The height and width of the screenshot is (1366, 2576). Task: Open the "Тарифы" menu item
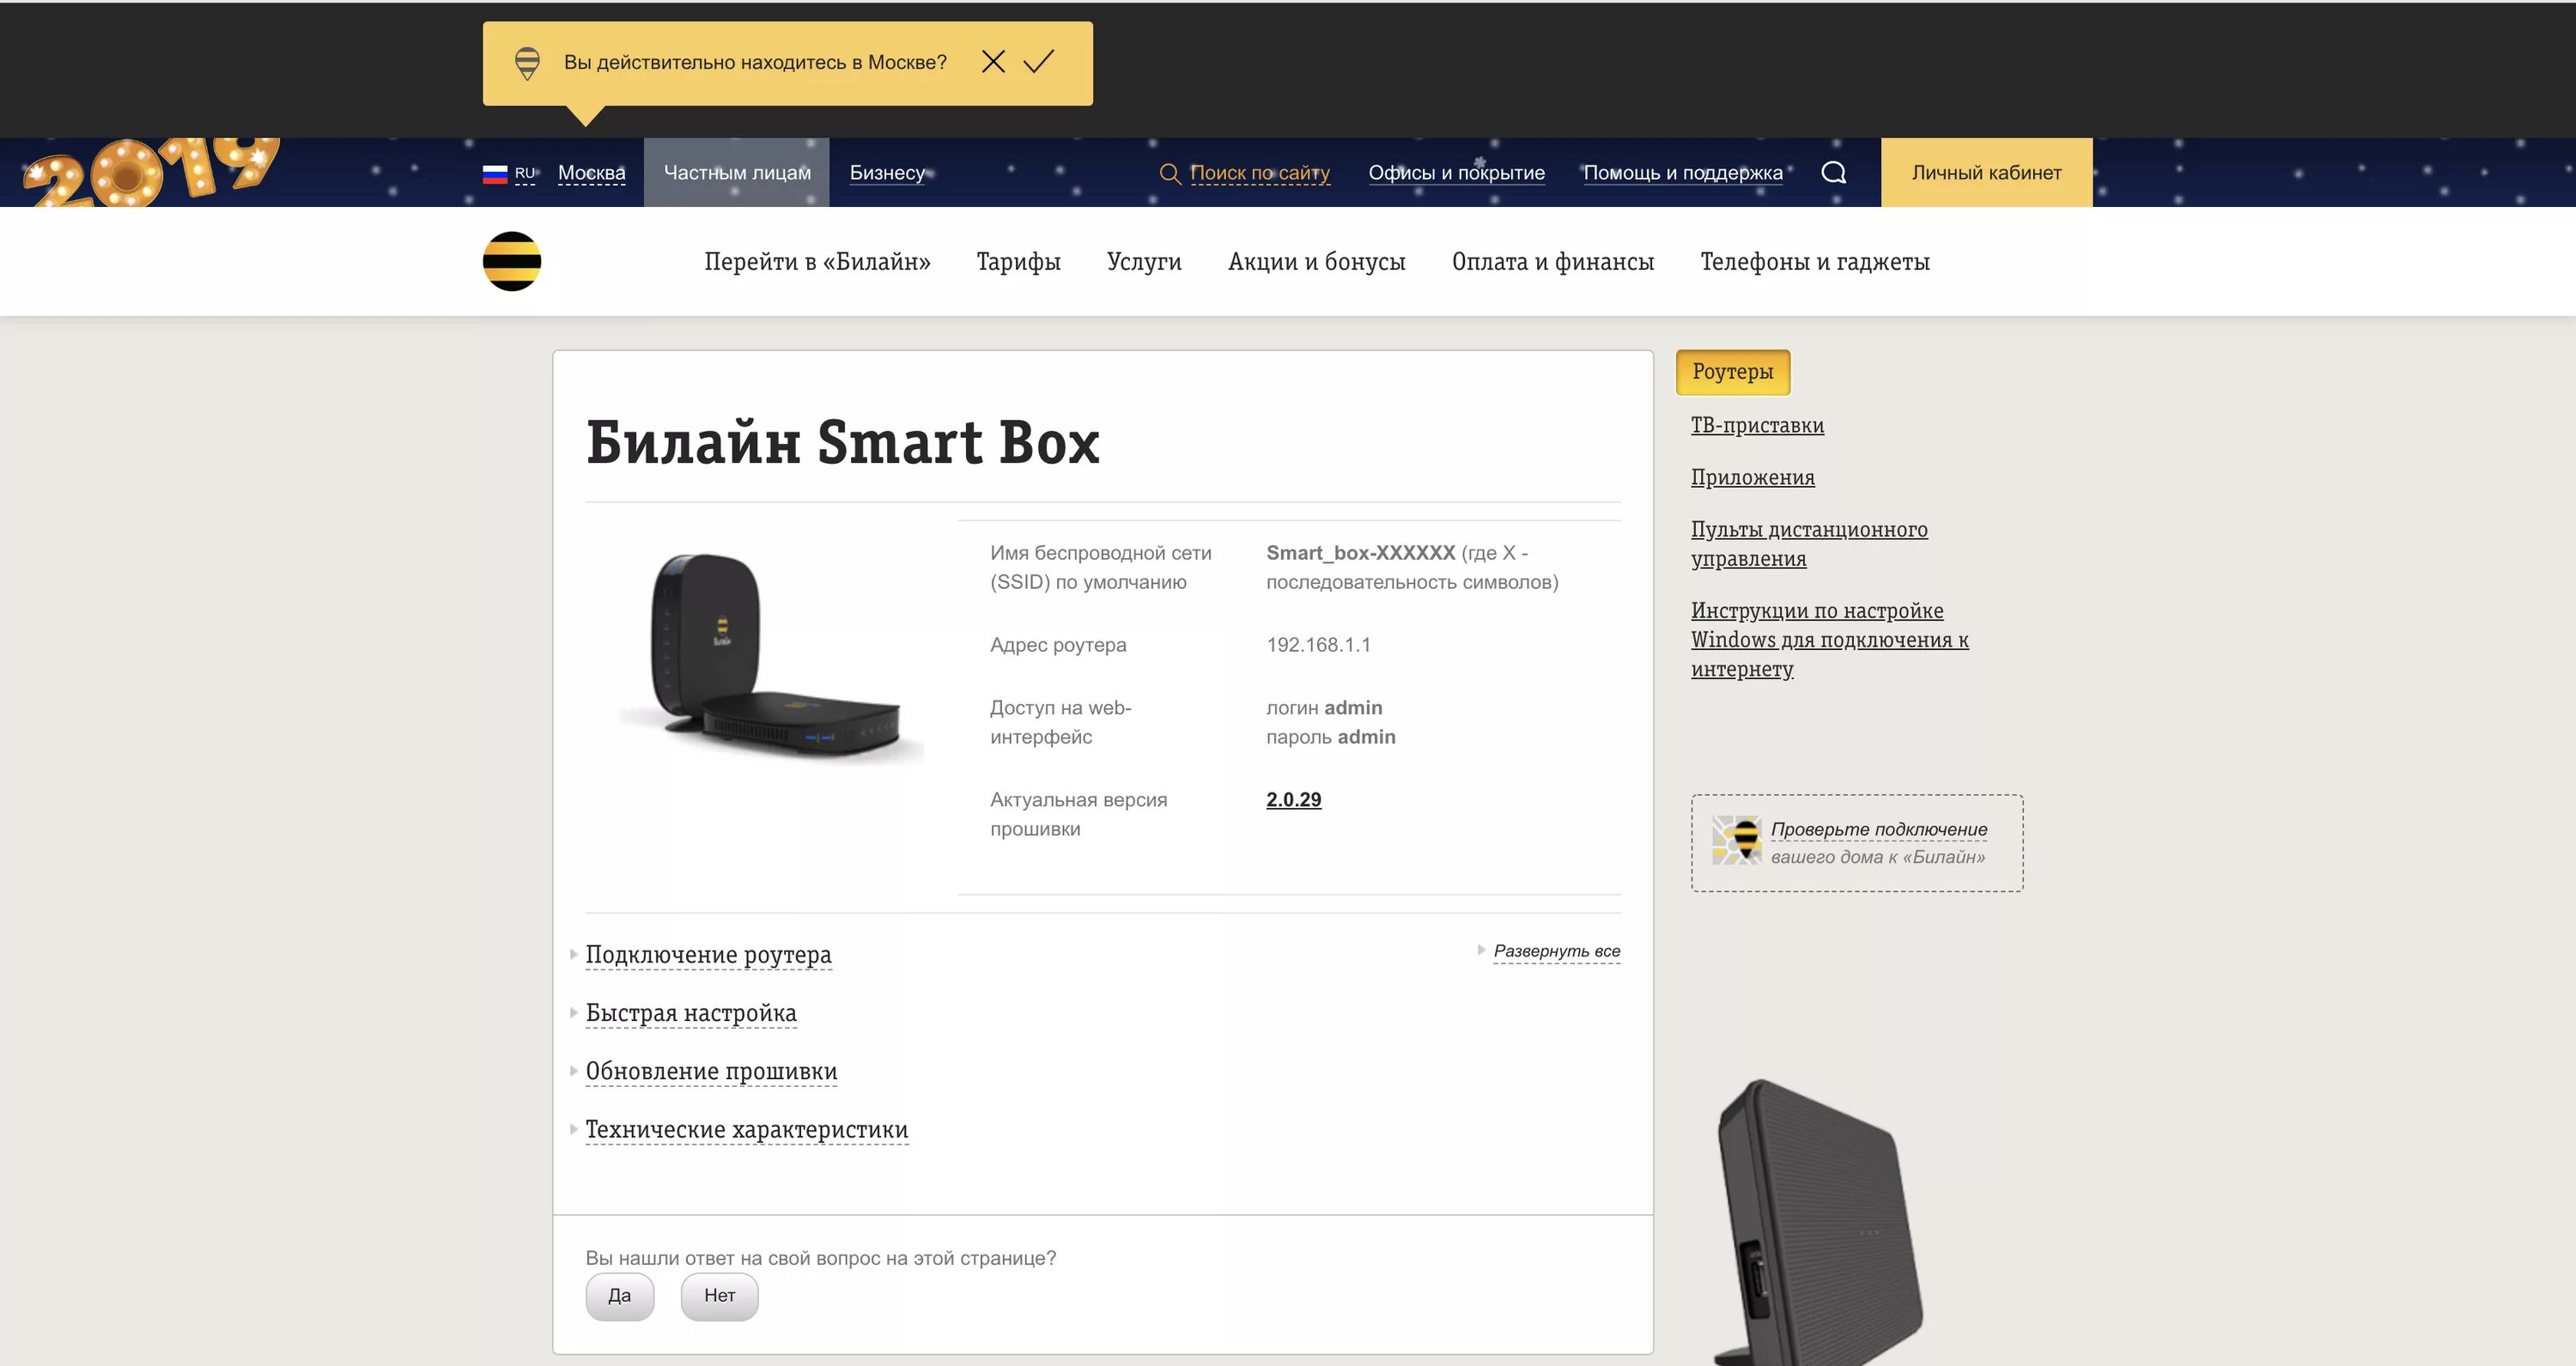click(1018, 262)
